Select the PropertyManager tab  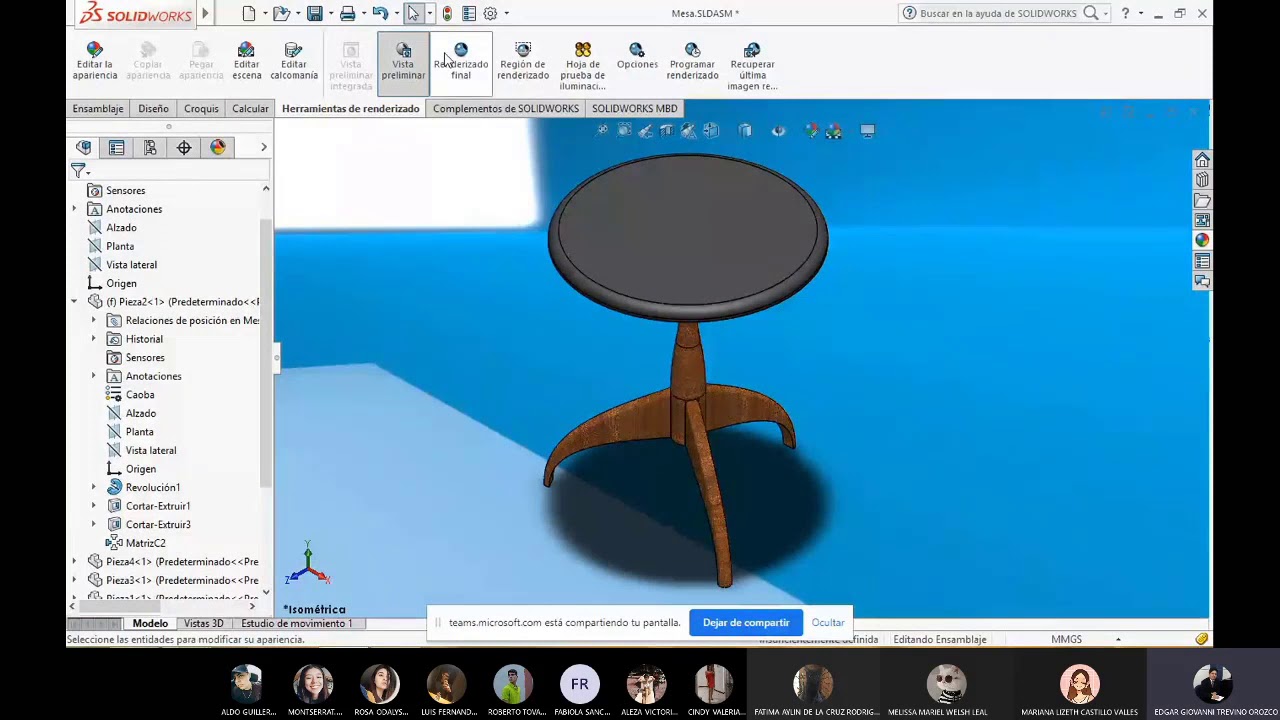[117, 148]
